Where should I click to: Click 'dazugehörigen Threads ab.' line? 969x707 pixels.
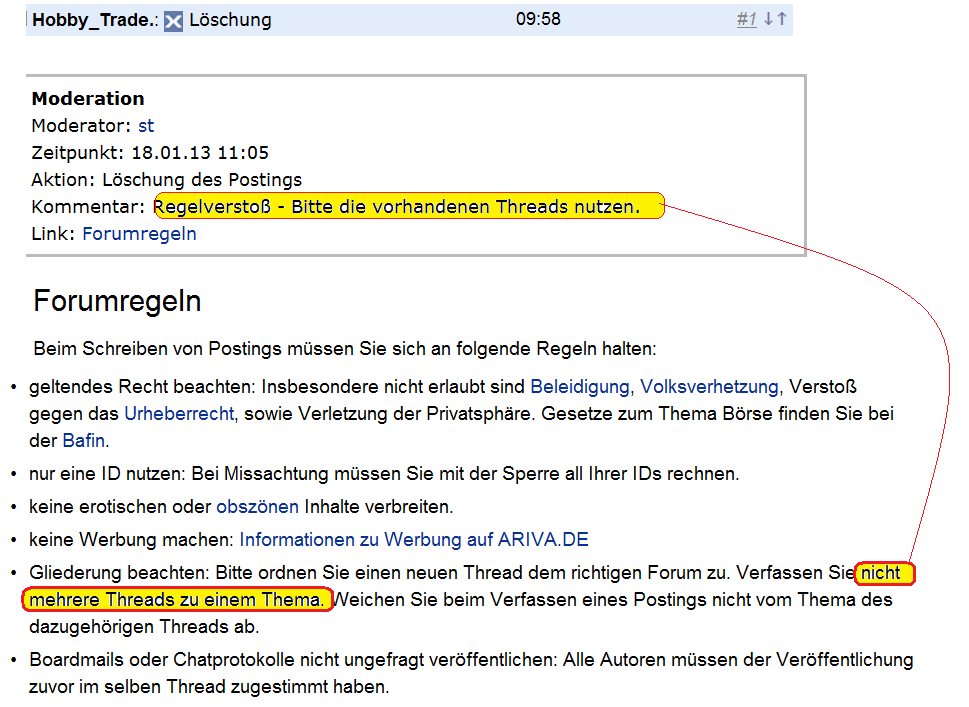[x=144, y=627]
